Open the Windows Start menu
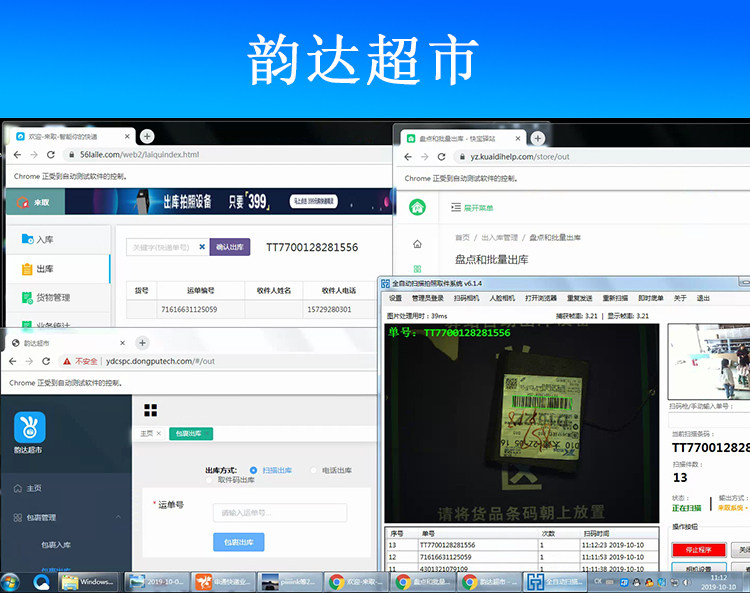 (11, 582)
